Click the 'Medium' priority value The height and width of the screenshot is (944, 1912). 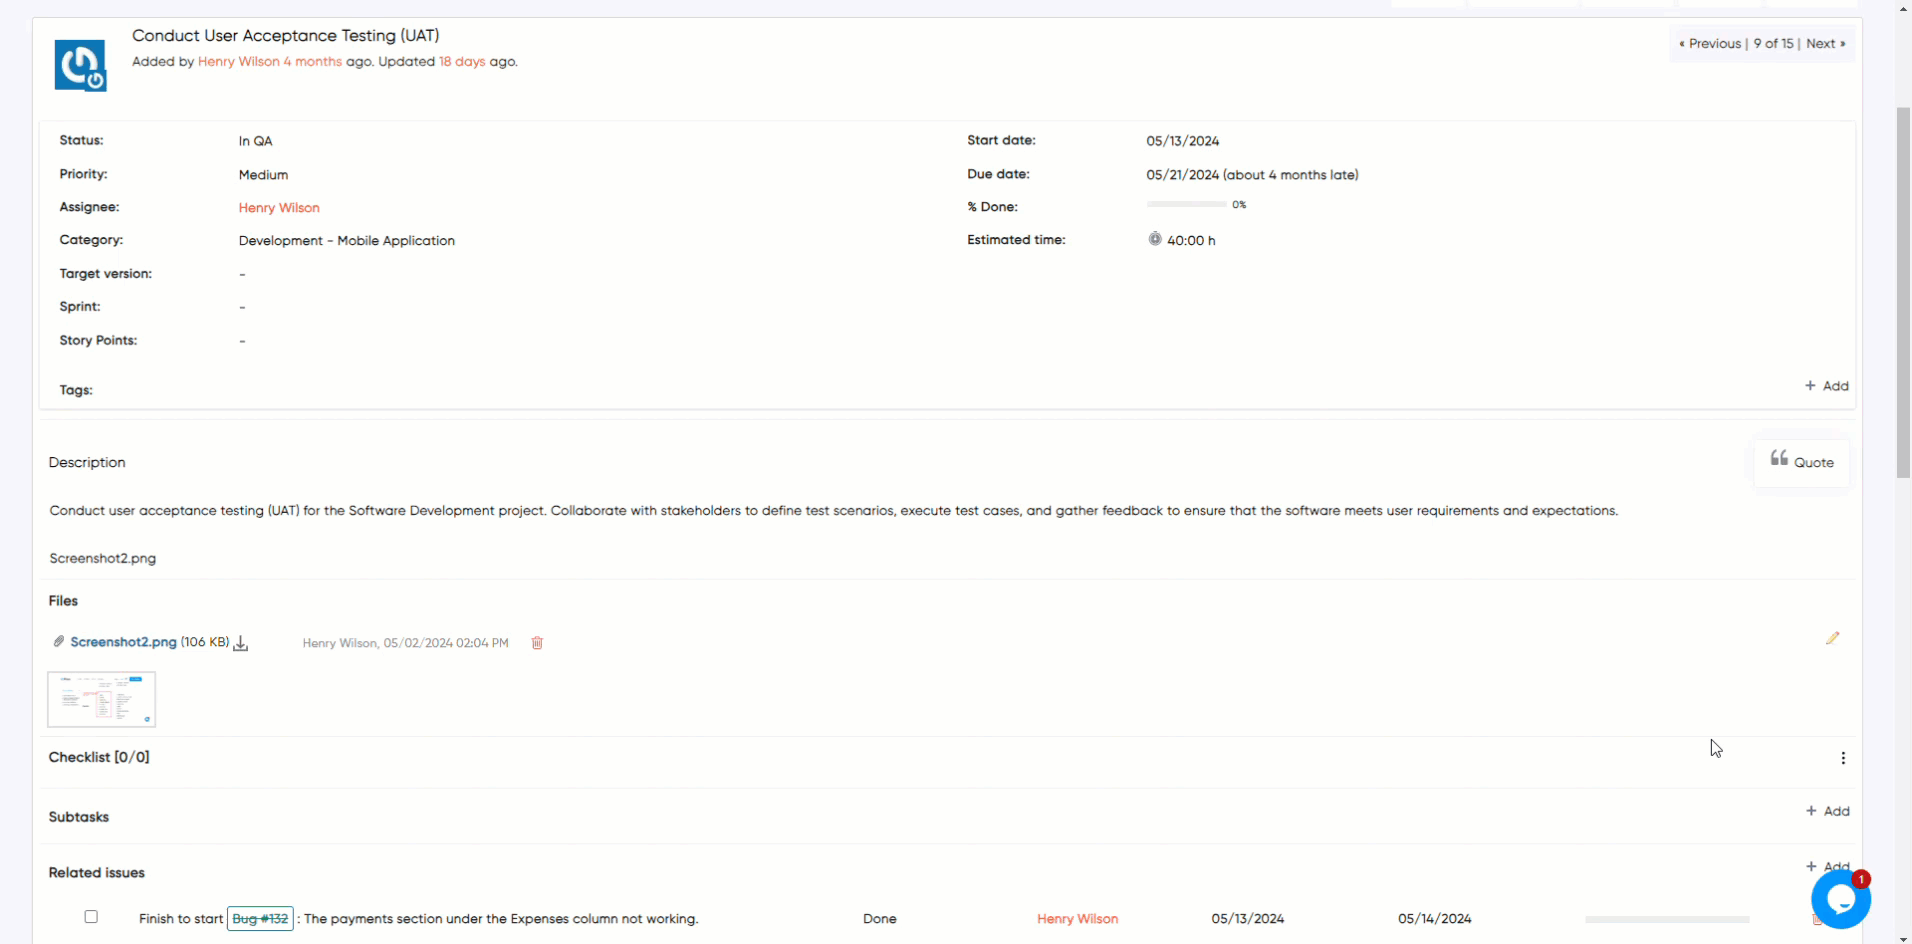(x=263, y=175)
